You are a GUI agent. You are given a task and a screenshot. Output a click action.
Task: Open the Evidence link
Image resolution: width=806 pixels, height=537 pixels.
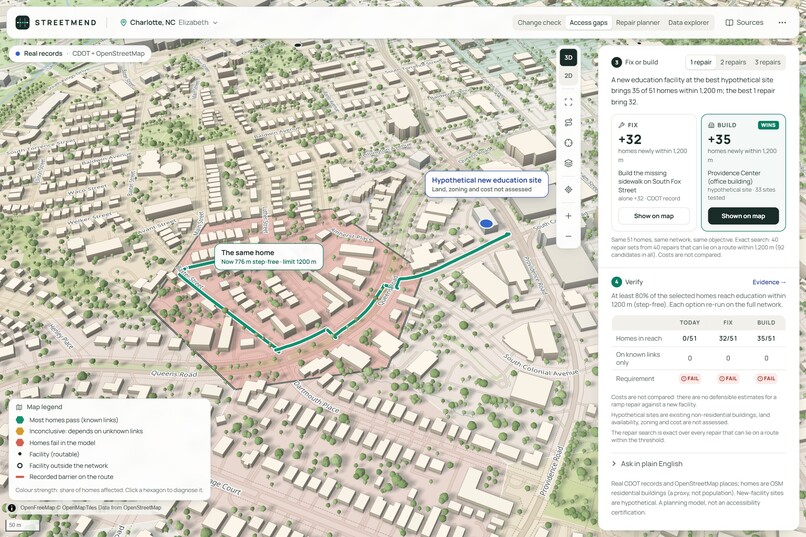click(768, 282)
